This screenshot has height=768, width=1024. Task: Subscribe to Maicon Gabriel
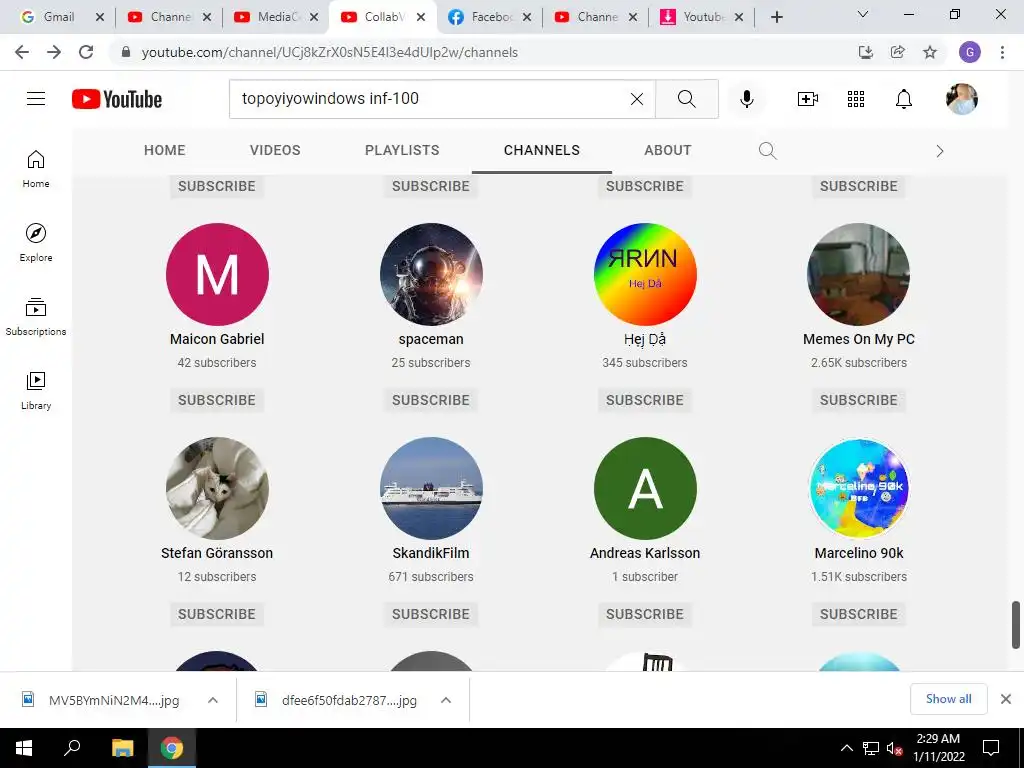click(x=217, y=400)
